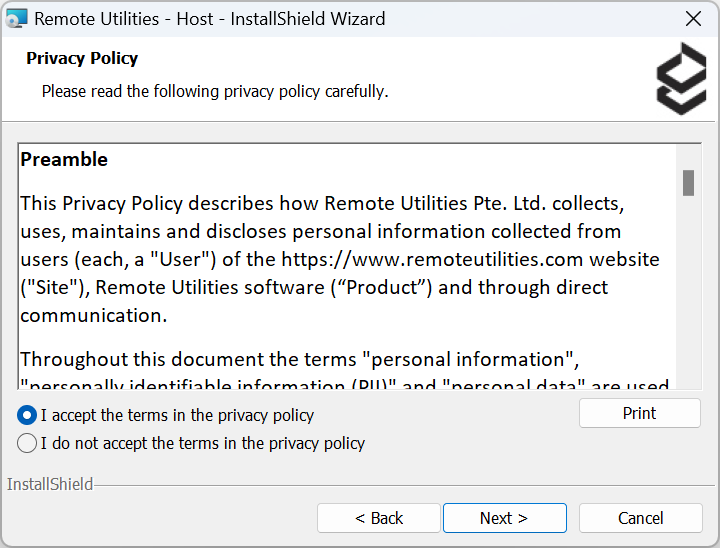
Task: Close the InstallShield Wizard window
Action: (693, 19)
